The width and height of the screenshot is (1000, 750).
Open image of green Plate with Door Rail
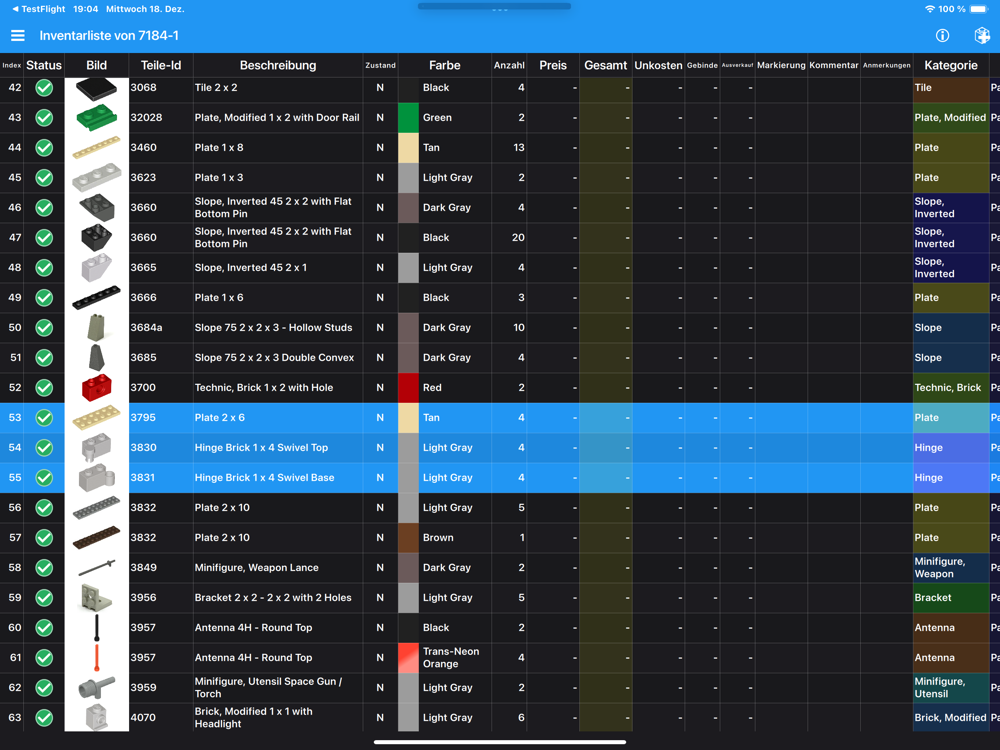pos(96,118)
